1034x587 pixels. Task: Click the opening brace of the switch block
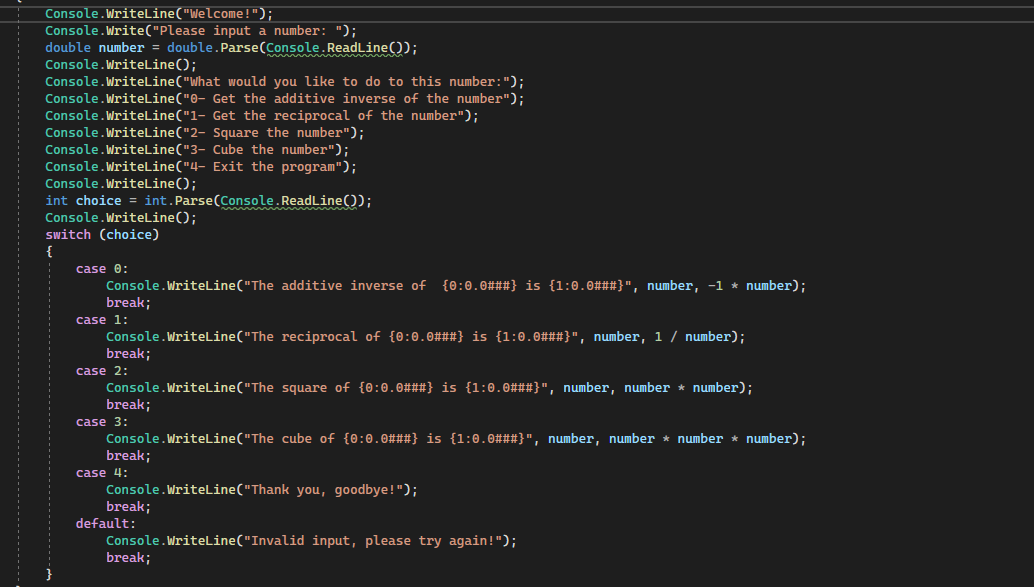[x=48, y=251]
